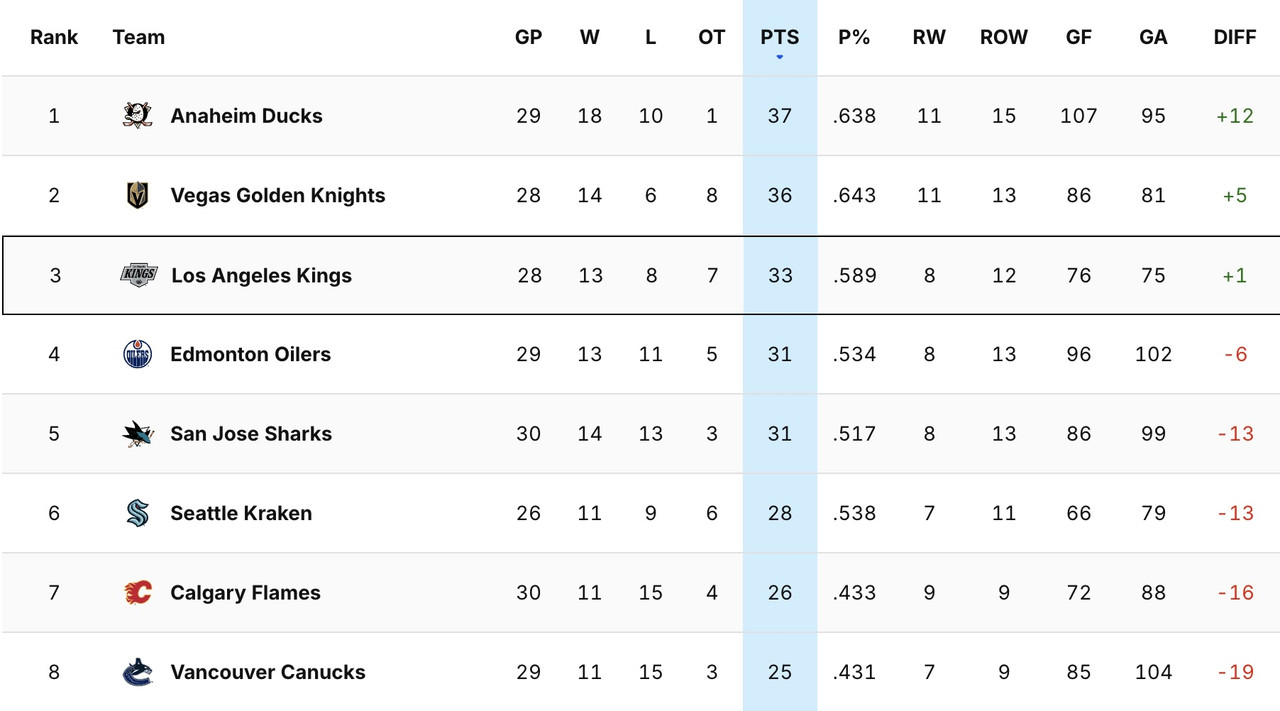Viewport: 1280px width, 711px height.
Task: Sort the standings by DIFF column
Action: pos(1235,37)
